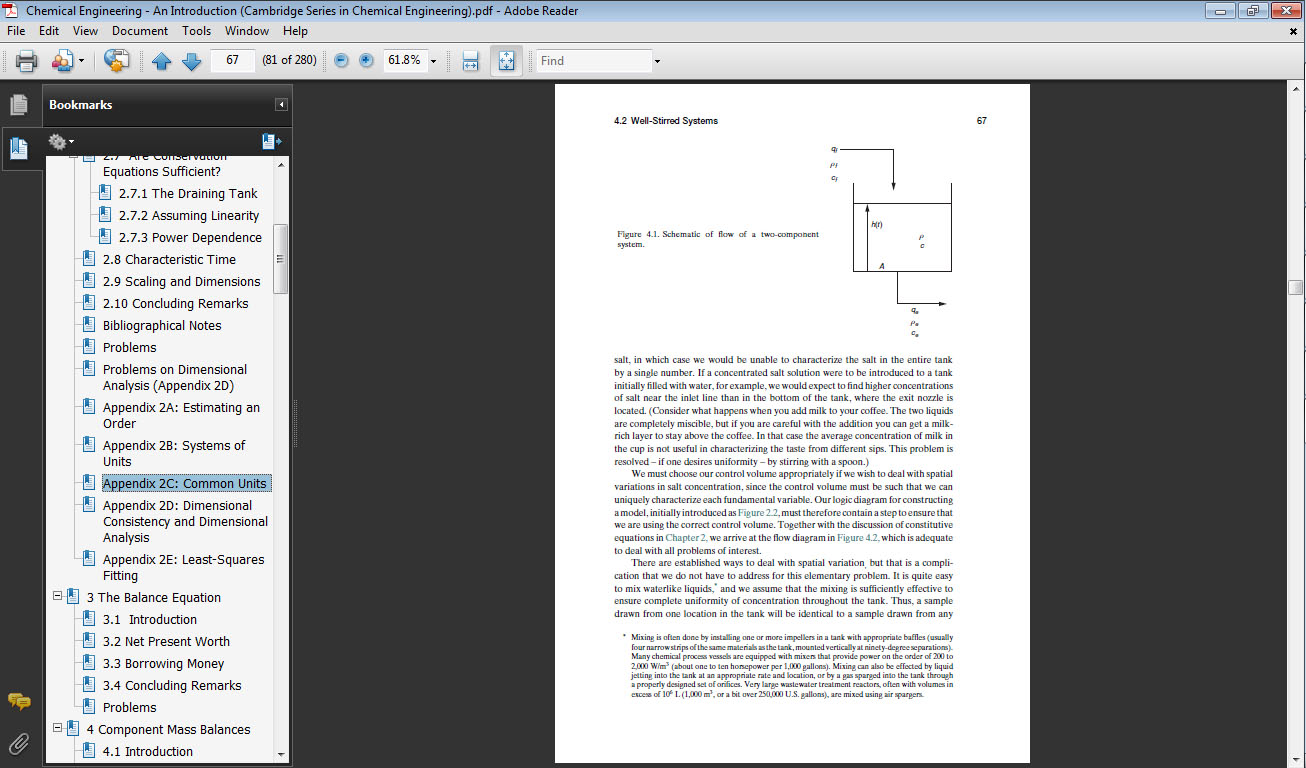Go to the next page

(x=190, y=60)
